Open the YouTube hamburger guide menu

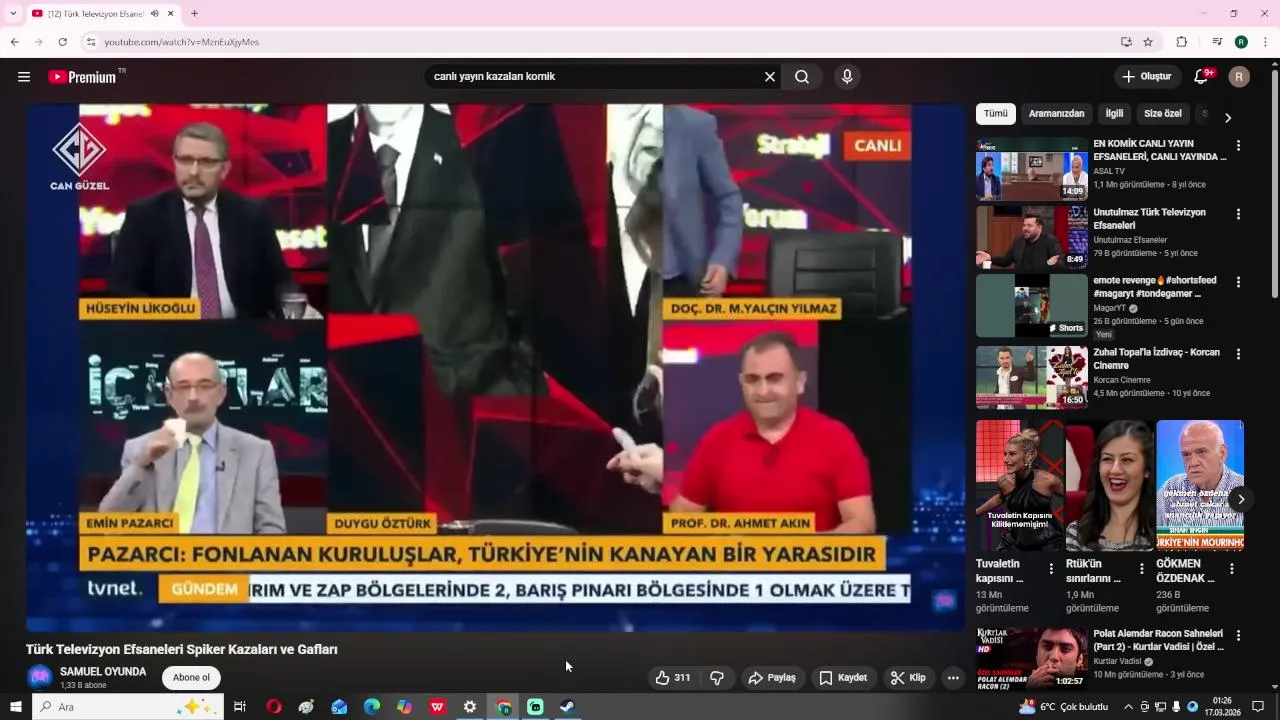[x=24, y=77]
